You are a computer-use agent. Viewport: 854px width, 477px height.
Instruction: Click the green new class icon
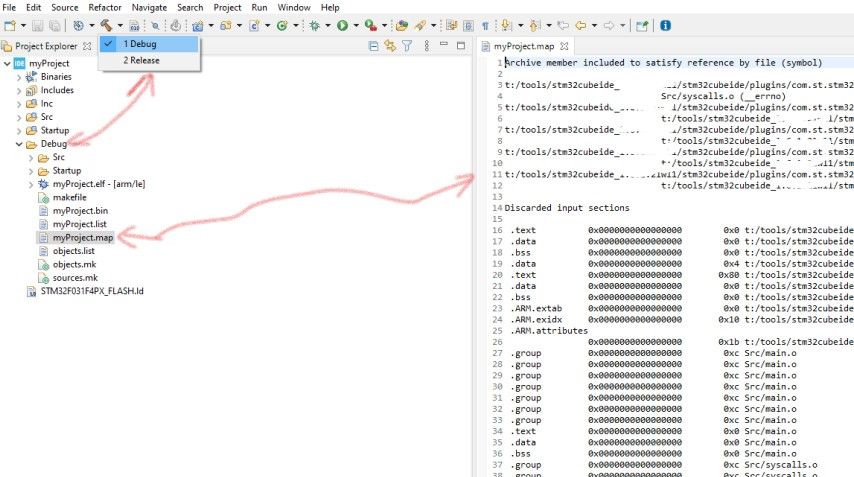coord(282,26)
